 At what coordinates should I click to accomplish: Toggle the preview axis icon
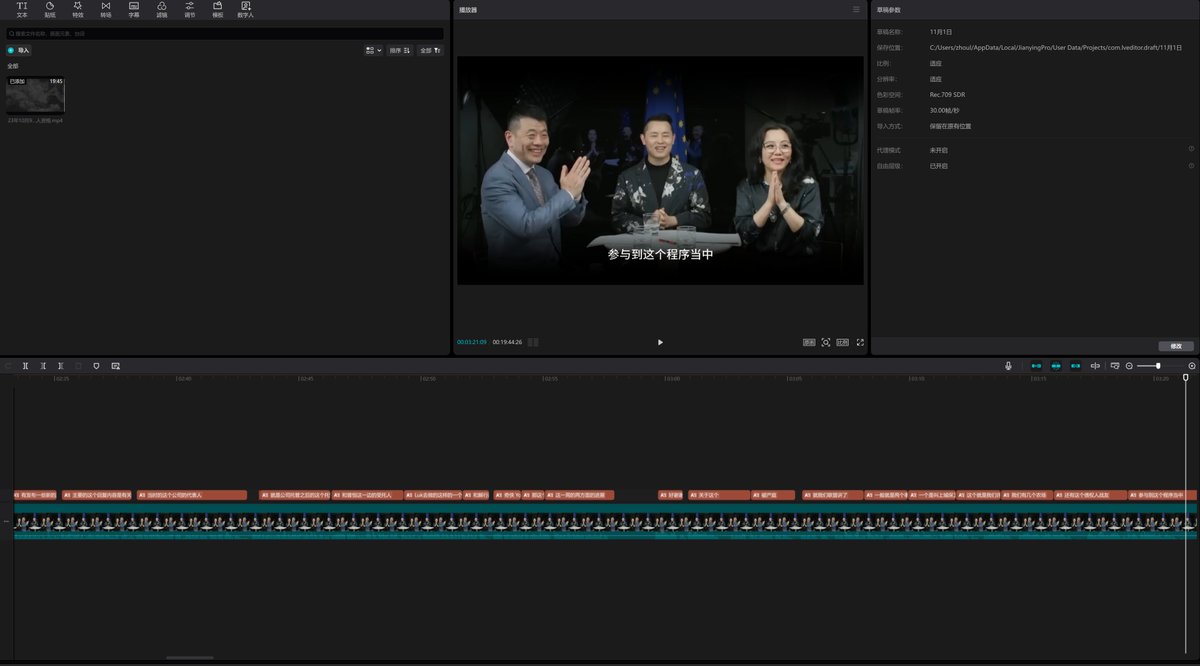pyautogui.click(x=1095, y=366)
